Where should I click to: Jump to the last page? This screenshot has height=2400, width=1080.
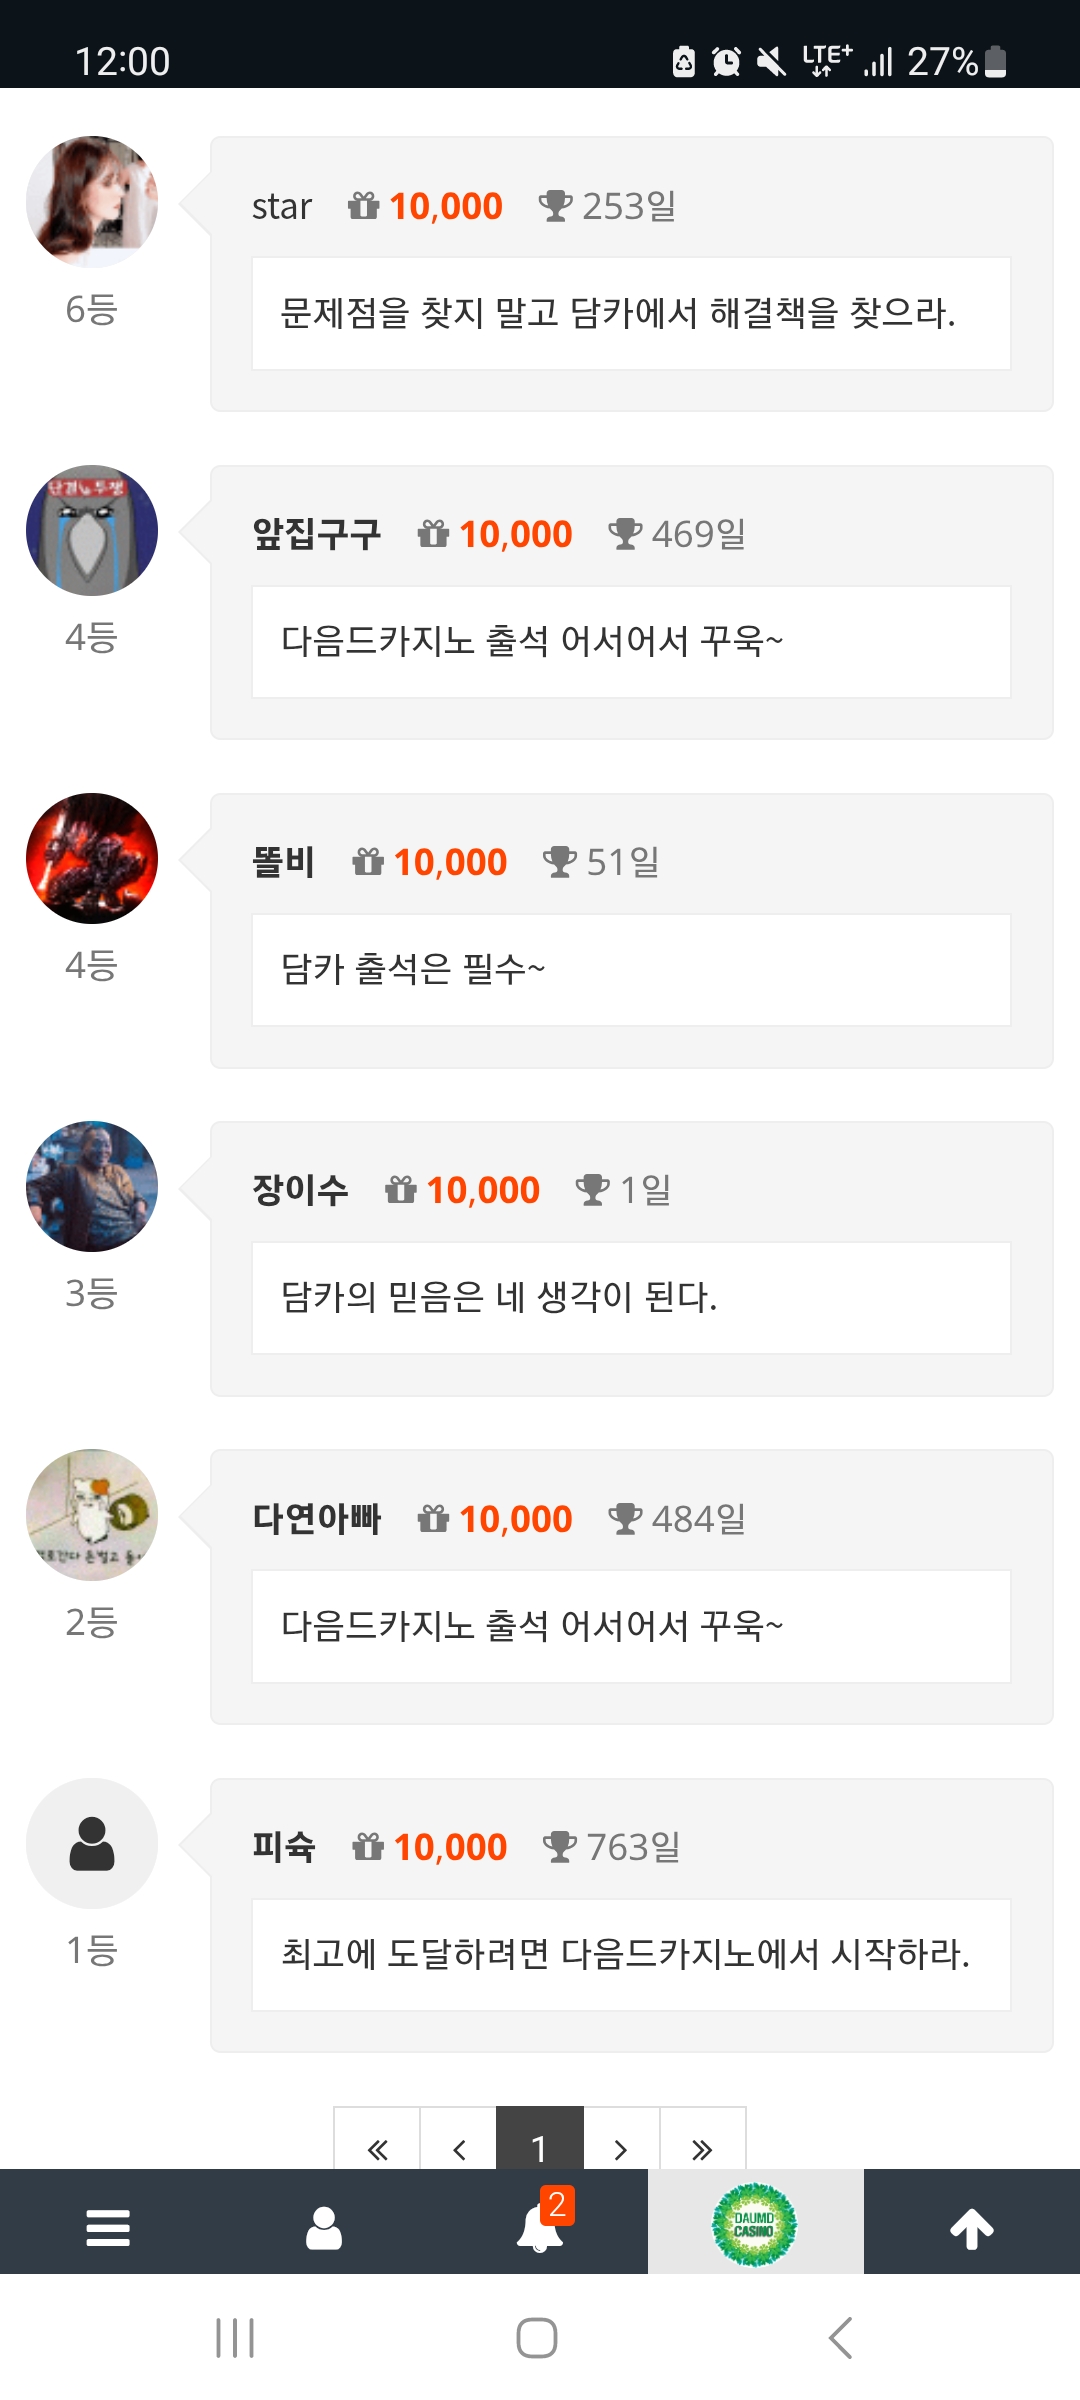point(702,2146)
